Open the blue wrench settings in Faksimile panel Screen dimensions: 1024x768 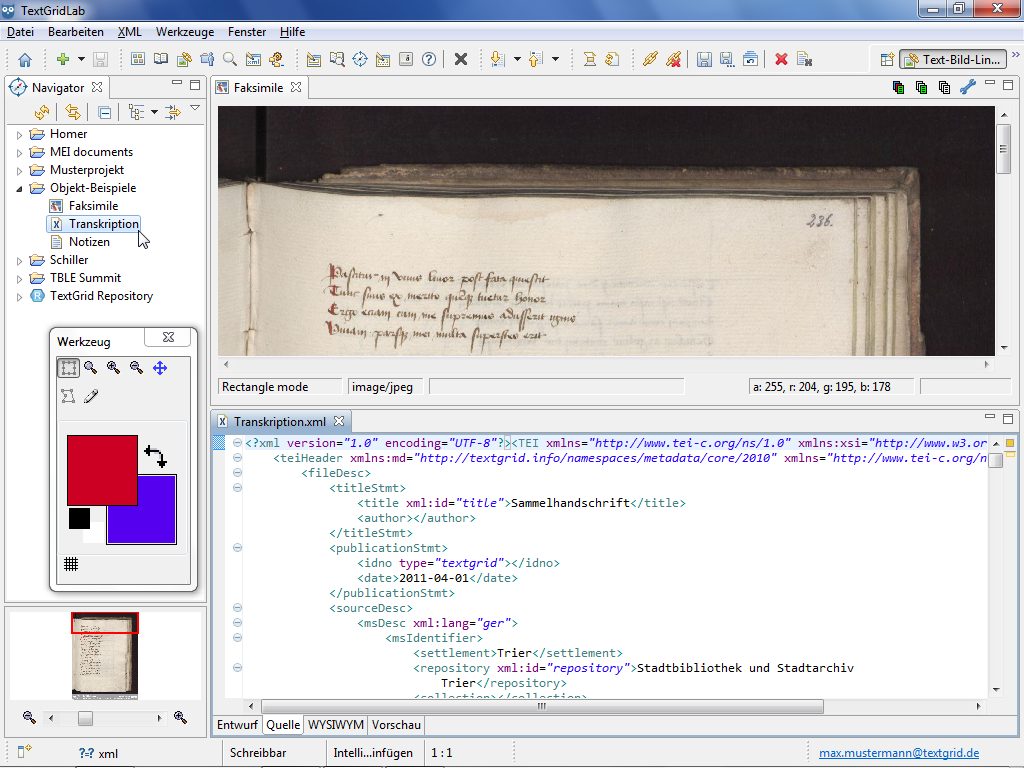[967, 88]
